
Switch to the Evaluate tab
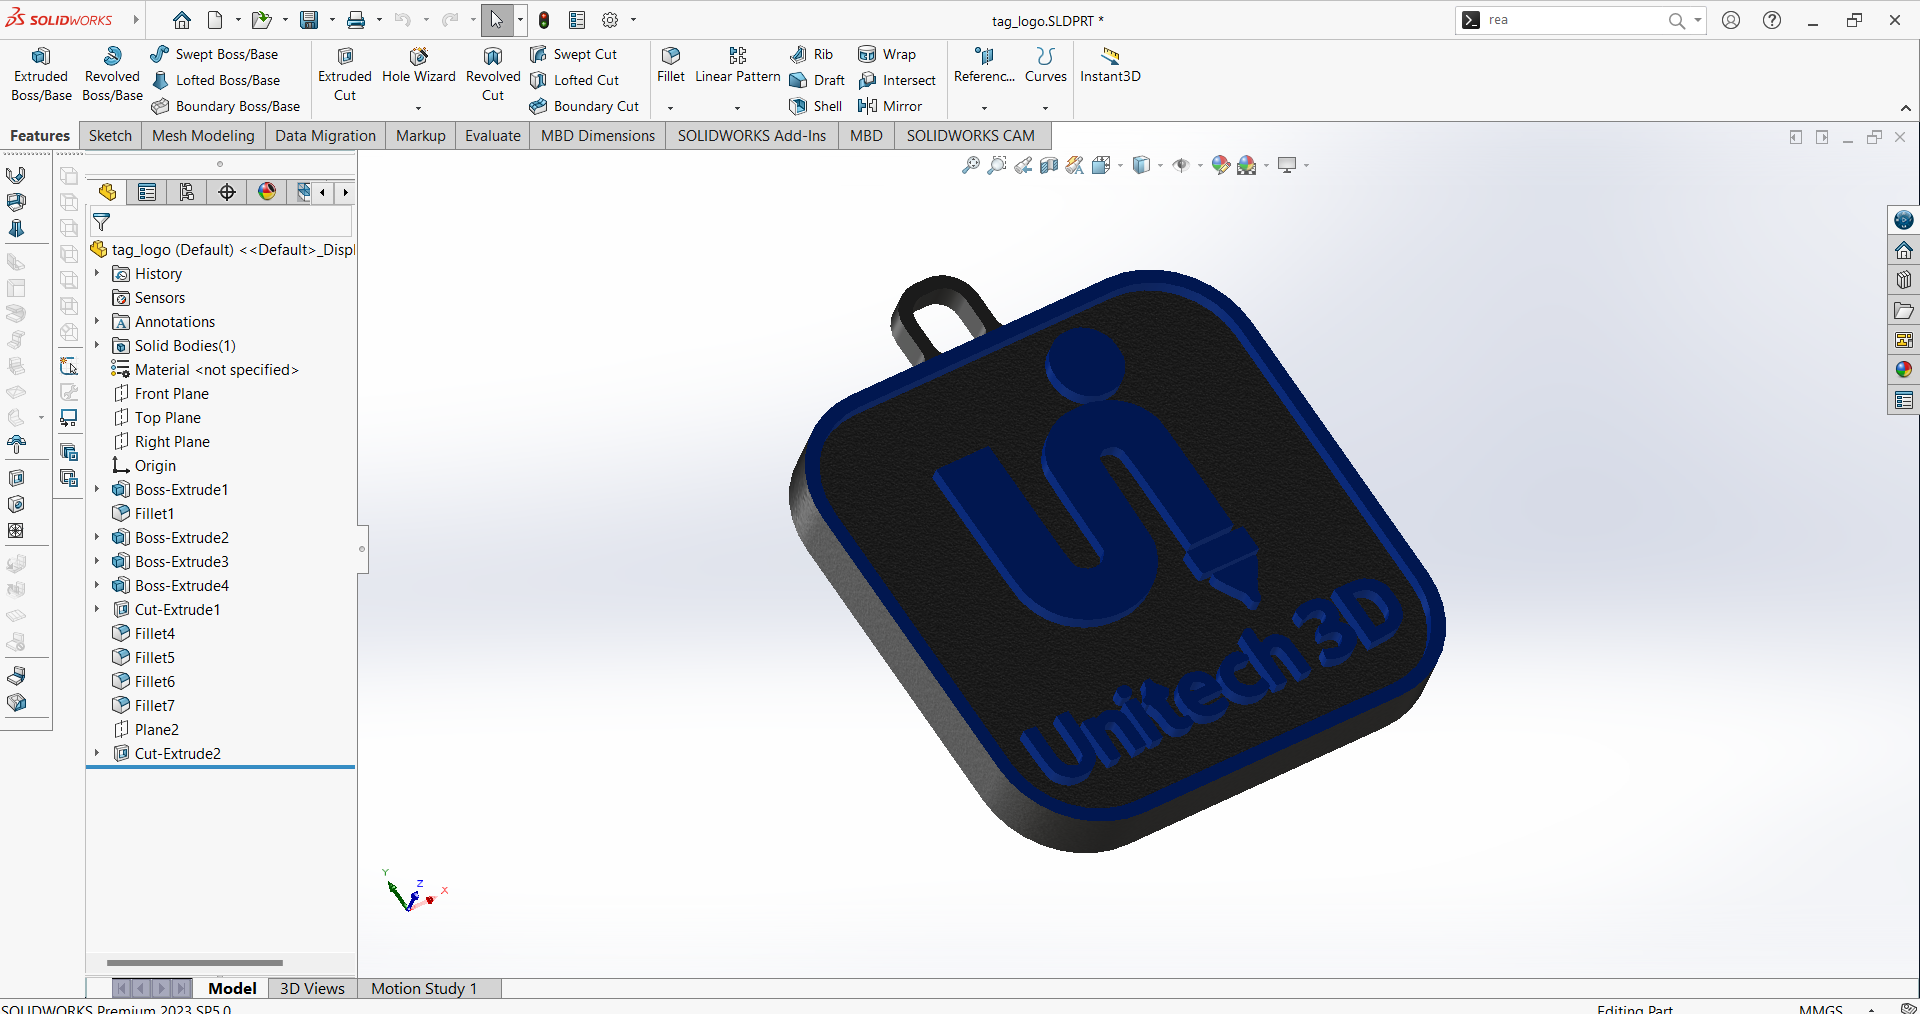pos(493,136)
